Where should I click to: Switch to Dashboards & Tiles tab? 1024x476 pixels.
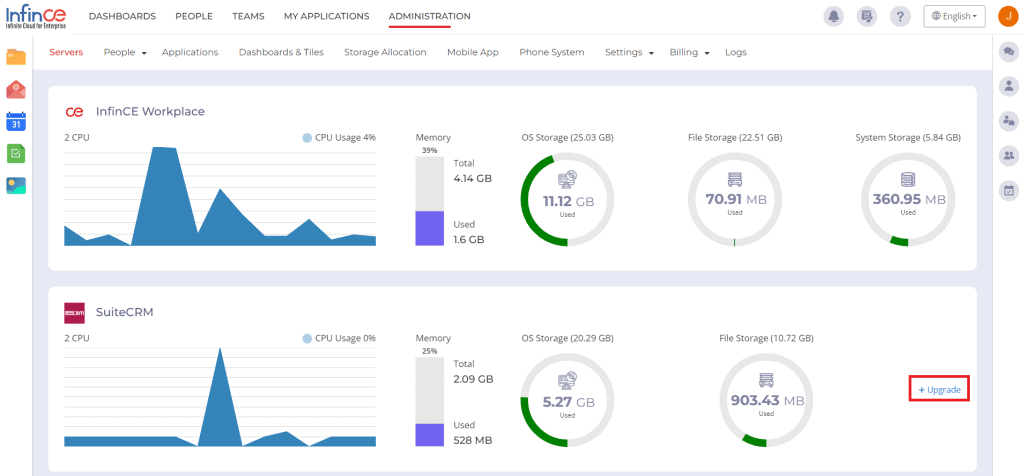(x=281, y=52)
